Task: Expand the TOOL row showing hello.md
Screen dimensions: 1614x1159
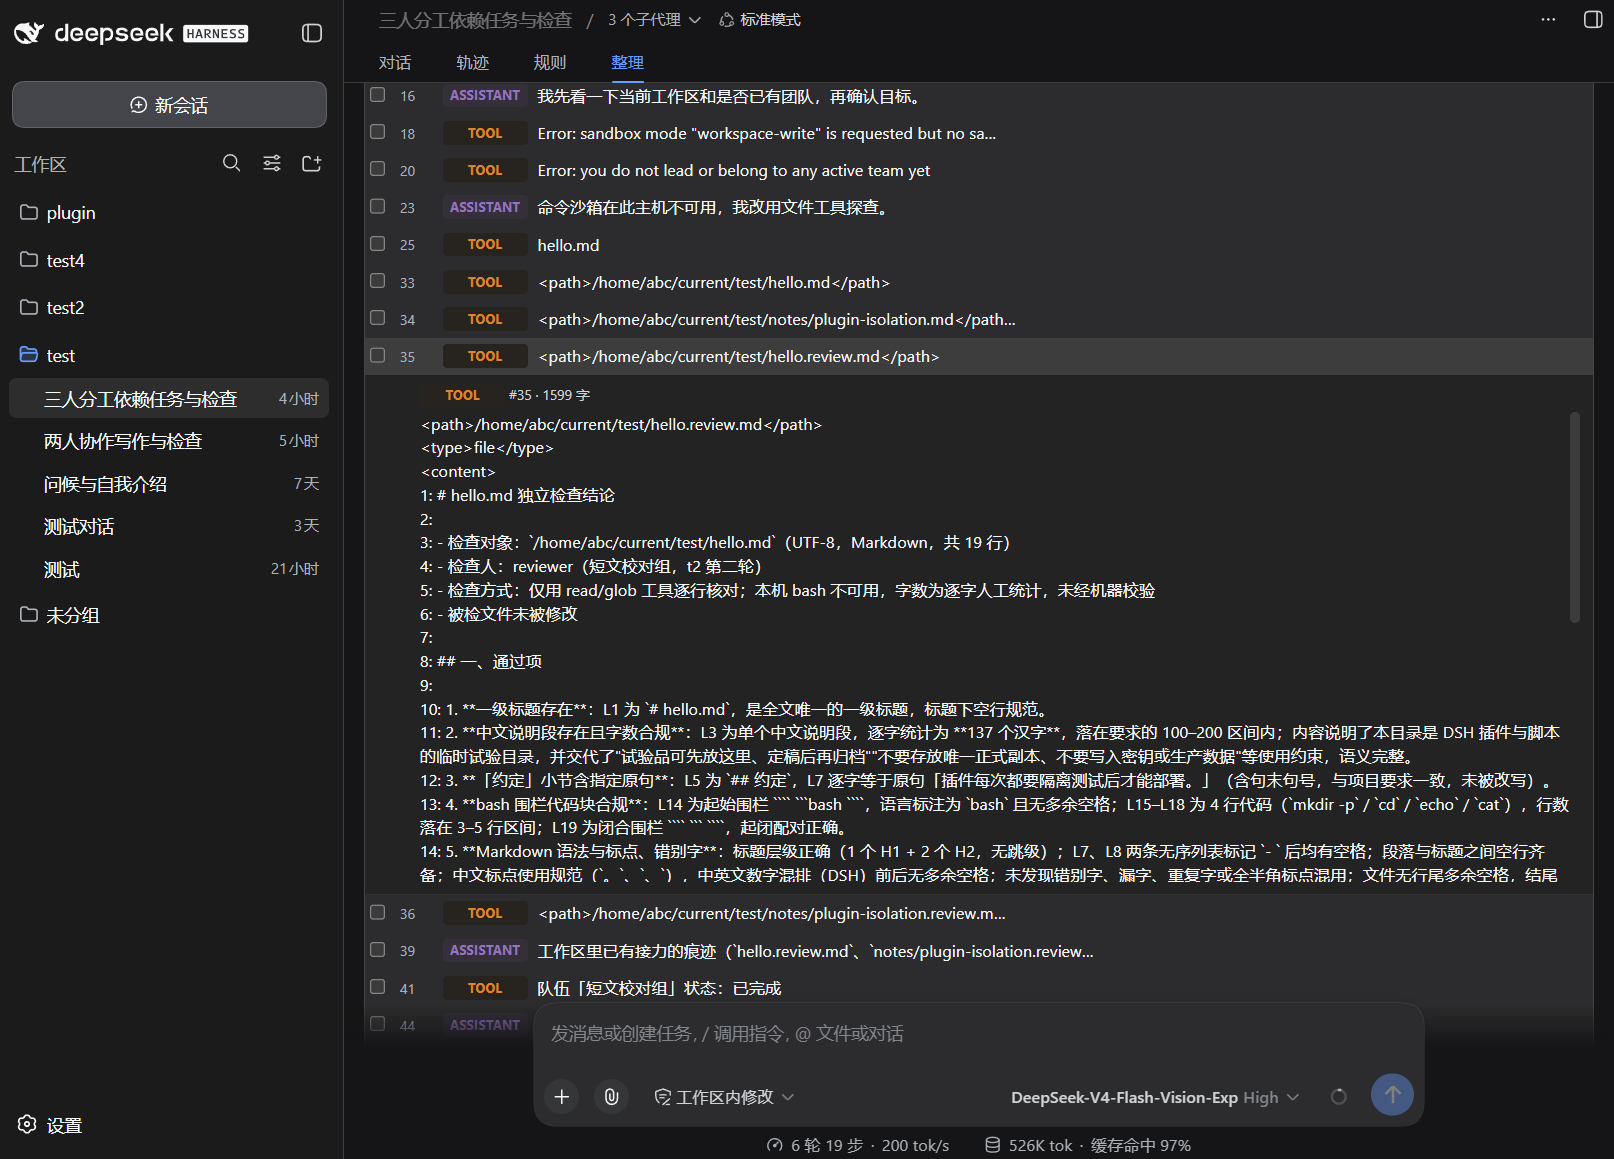Action: 979,245
